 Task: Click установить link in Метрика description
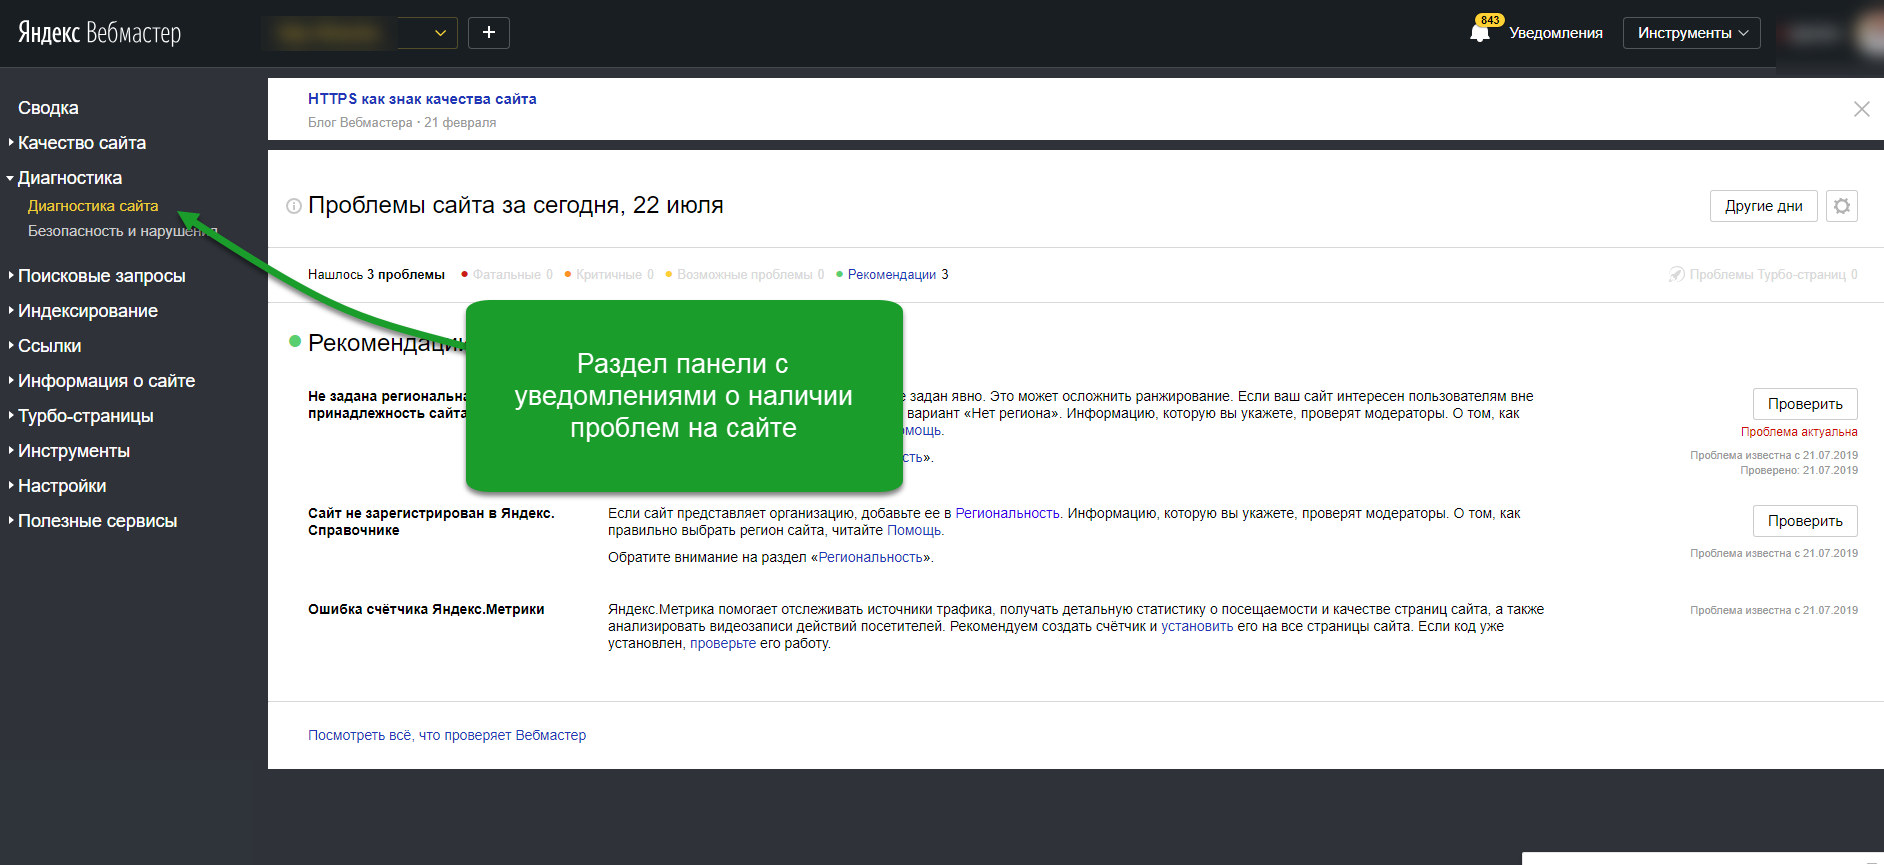[x=1197, y=627]
